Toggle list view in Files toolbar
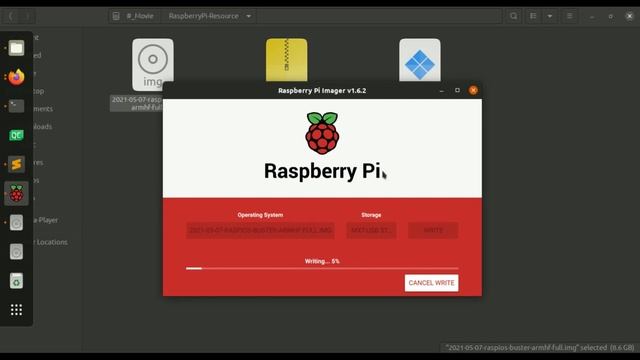 (533, 16)
